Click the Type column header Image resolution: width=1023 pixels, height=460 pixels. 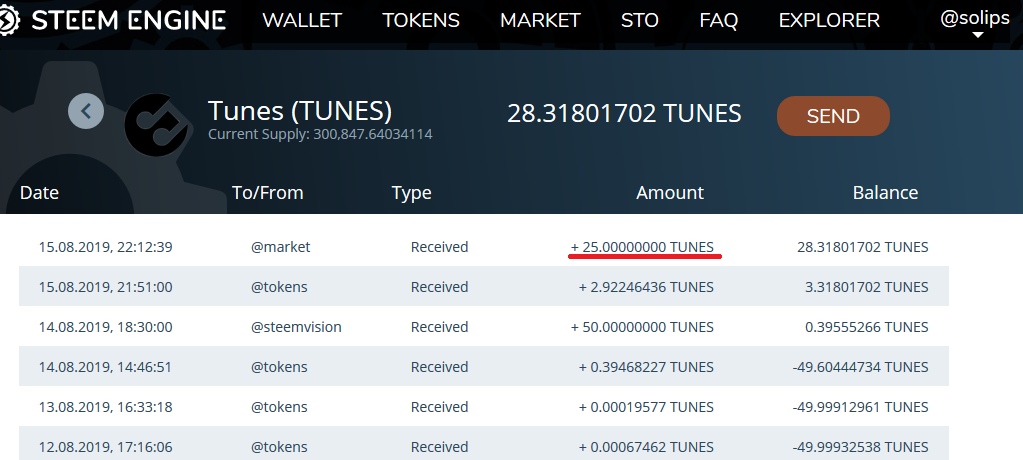[x=412, y=193]
